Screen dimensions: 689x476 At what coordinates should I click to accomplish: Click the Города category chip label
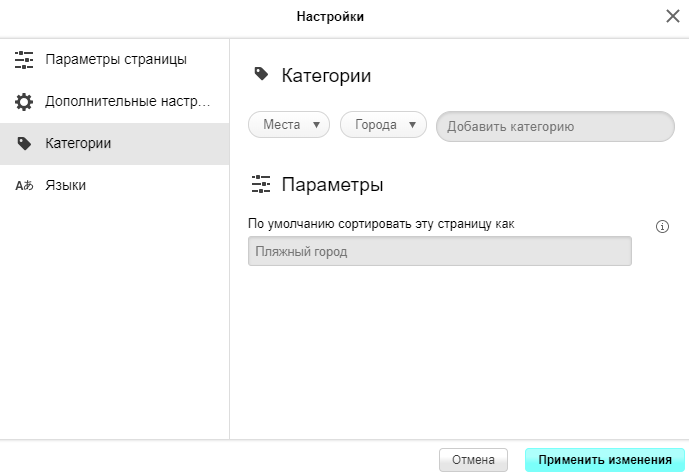[x=375, y=125]
